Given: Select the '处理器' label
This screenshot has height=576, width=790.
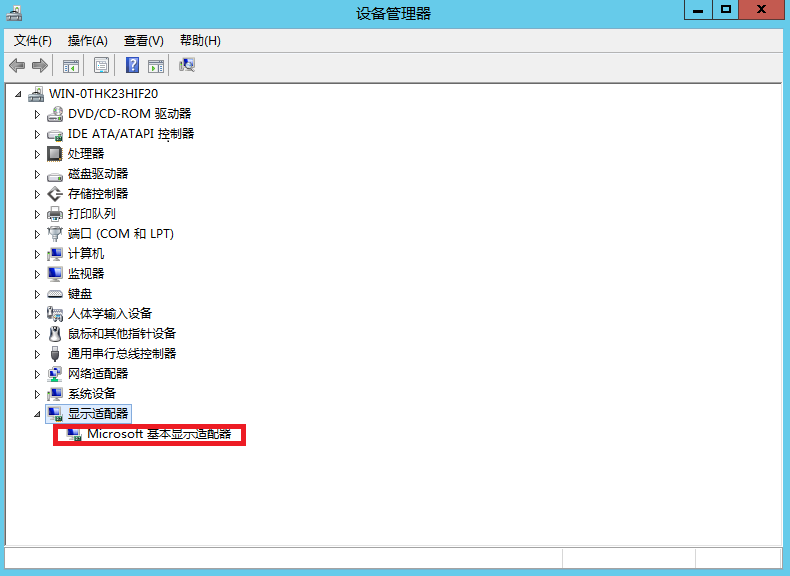Looking at the screenshot, I should (x=86, y=154).
